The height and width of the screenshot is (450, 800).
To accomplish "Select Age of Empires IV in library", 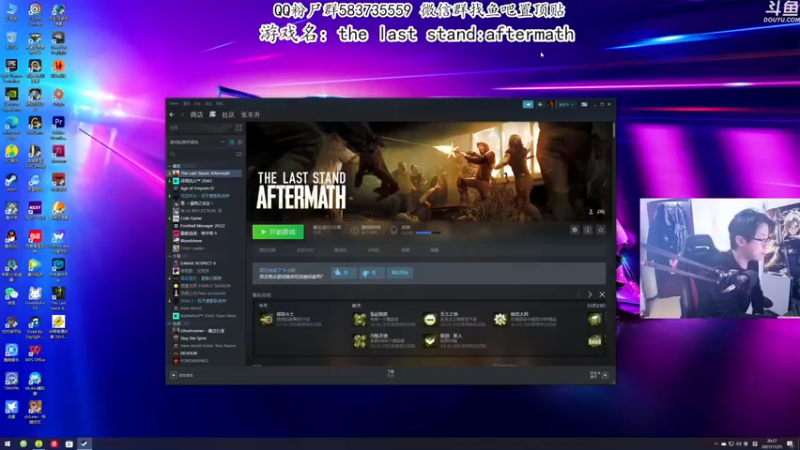I will click(x=197, y=188).
